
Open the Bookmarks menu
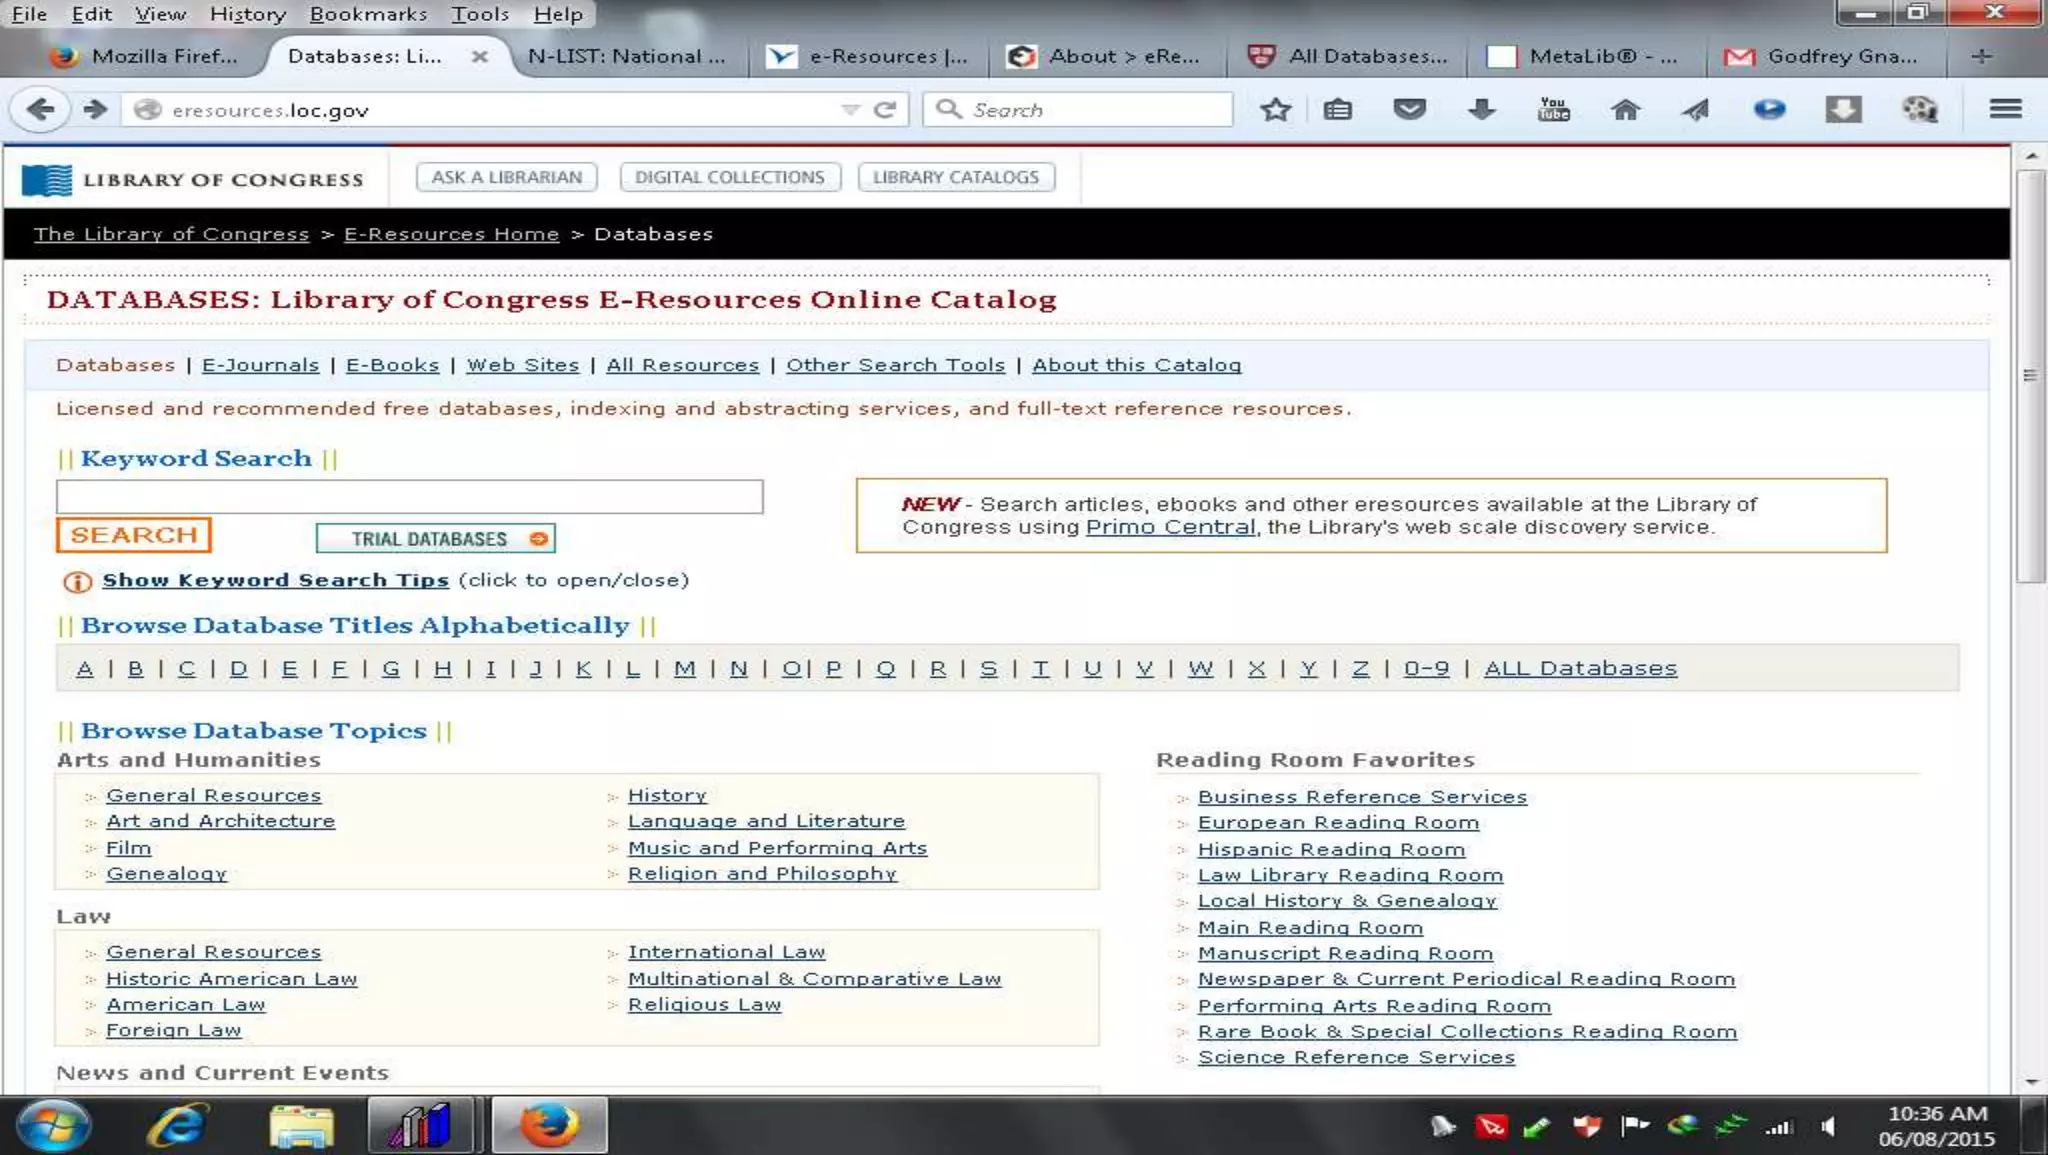coord(367,14)
